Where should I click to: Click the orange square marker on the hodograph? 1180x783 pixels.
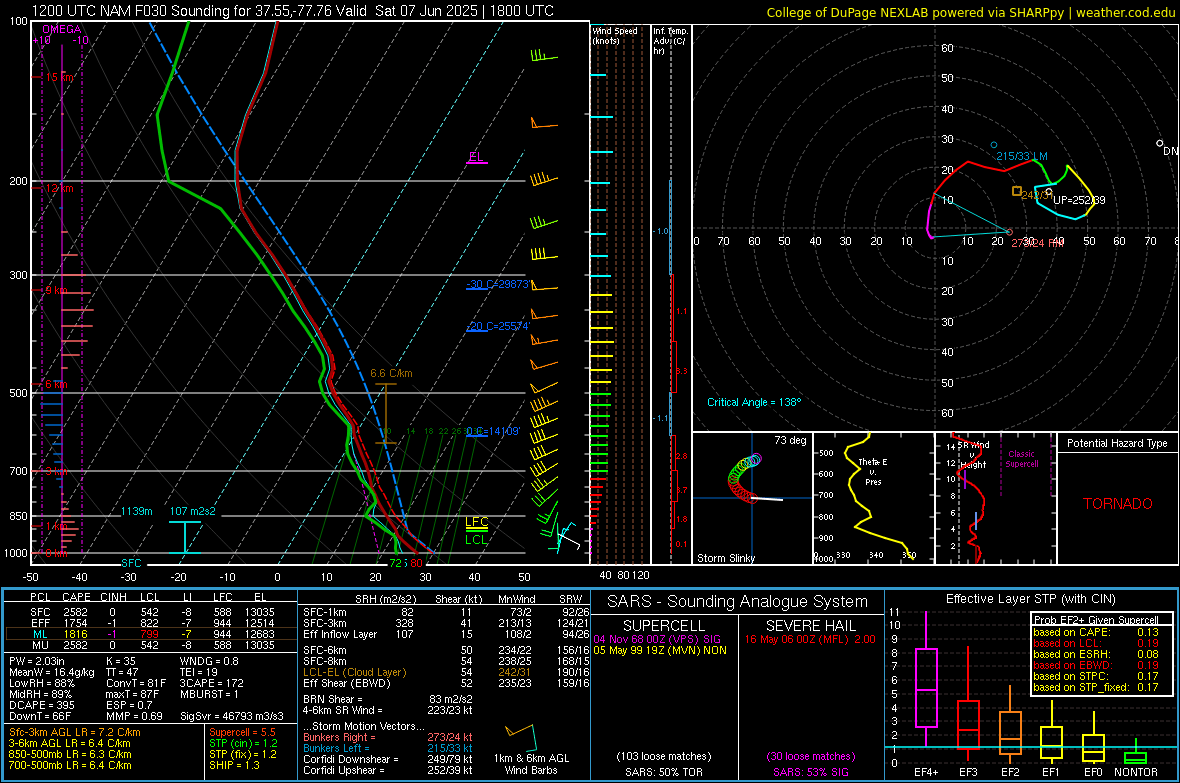[1017, 191]
